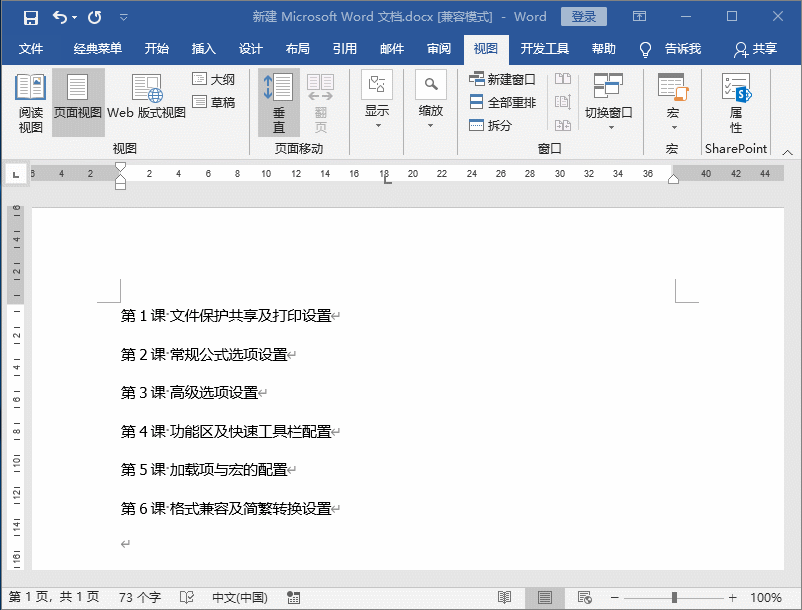Open the 经典菜单 tab
The height and width of the screenshot is (610, 802).
(97, 49)
